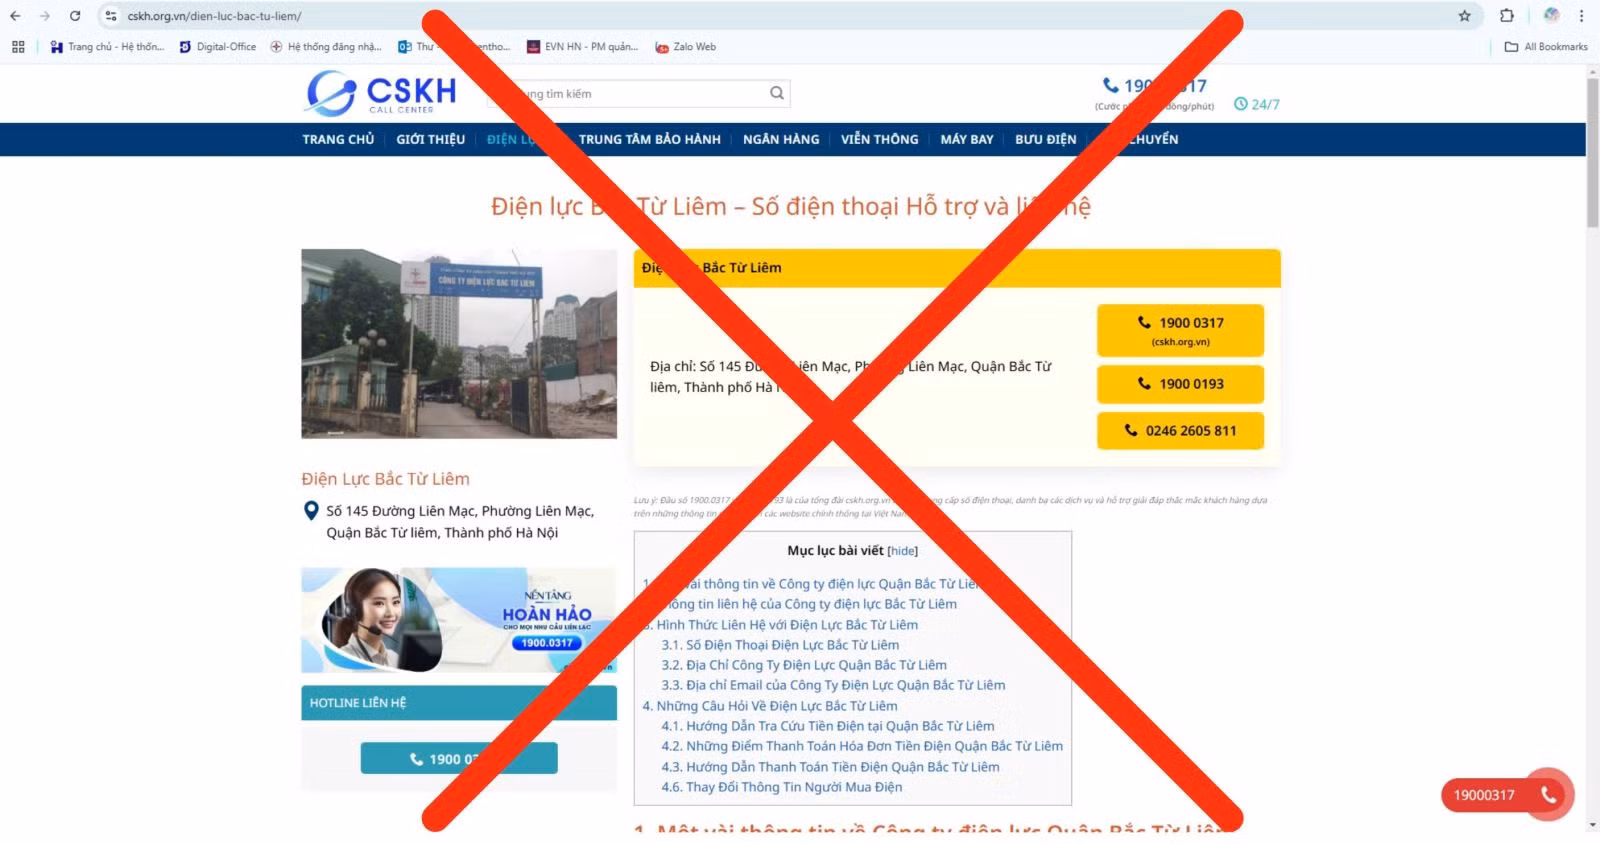Open the Digital-Office bookmark

point(218,47)
